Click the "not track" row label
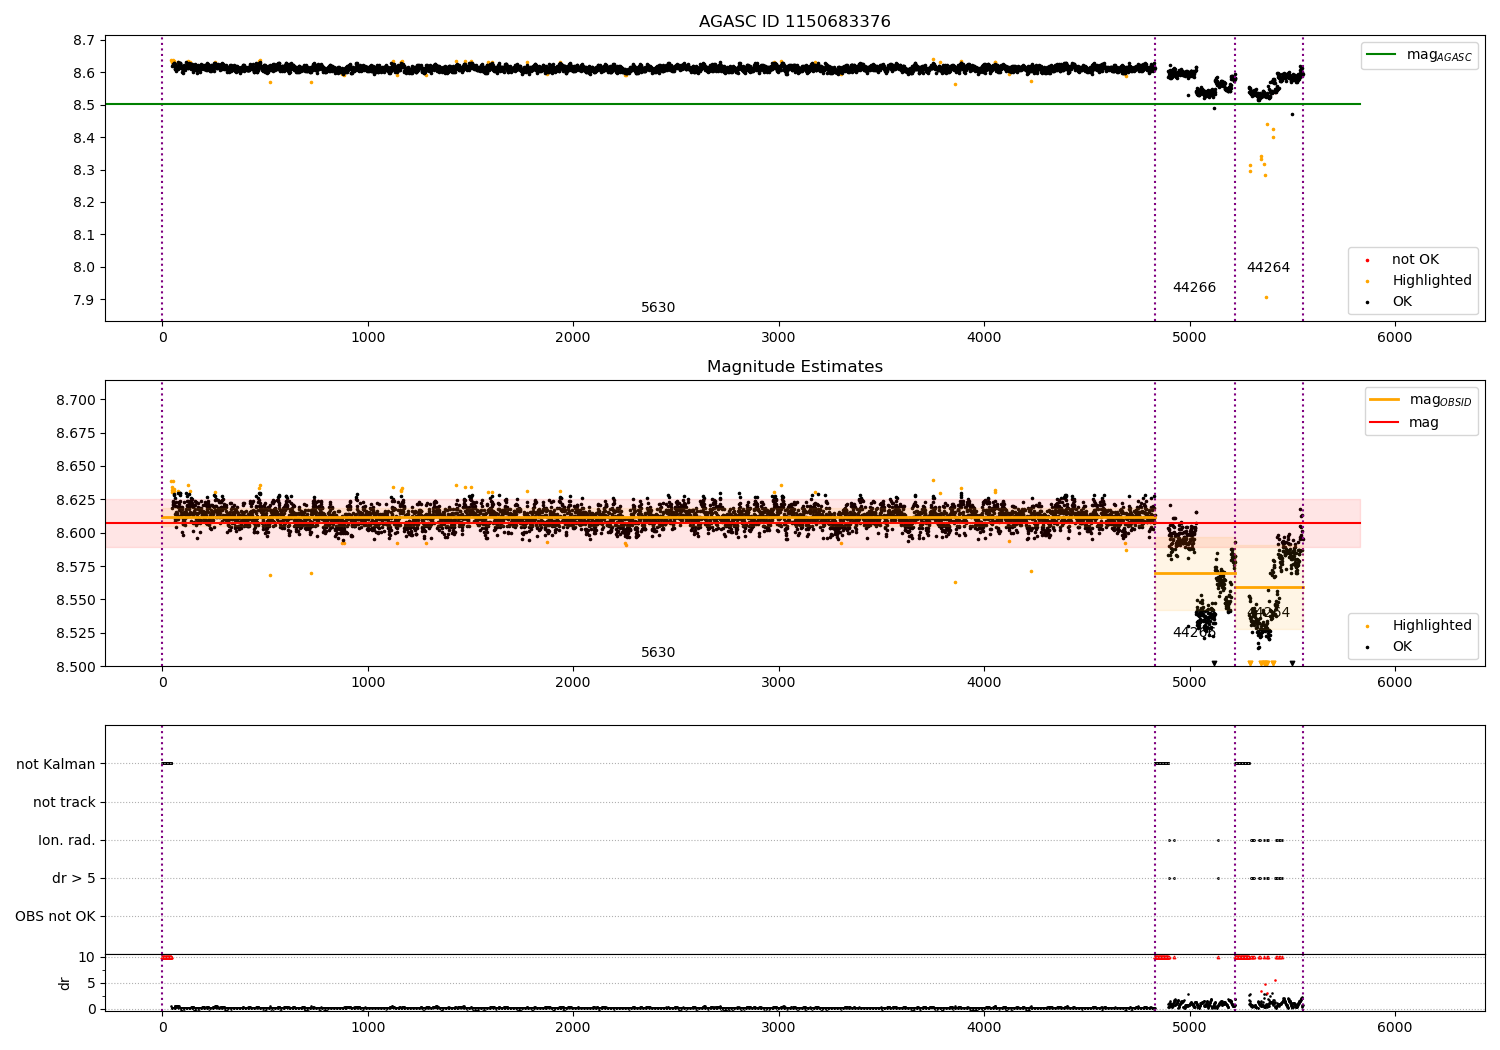Image resolution: width=1500 pixels, height=1050 pixels. (x=64, y=802)
